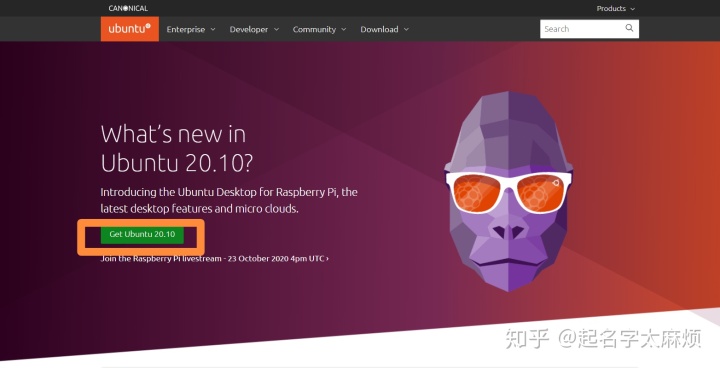
Task: Click the Ubuntu logo home button
Action: [x=129, y=29]
